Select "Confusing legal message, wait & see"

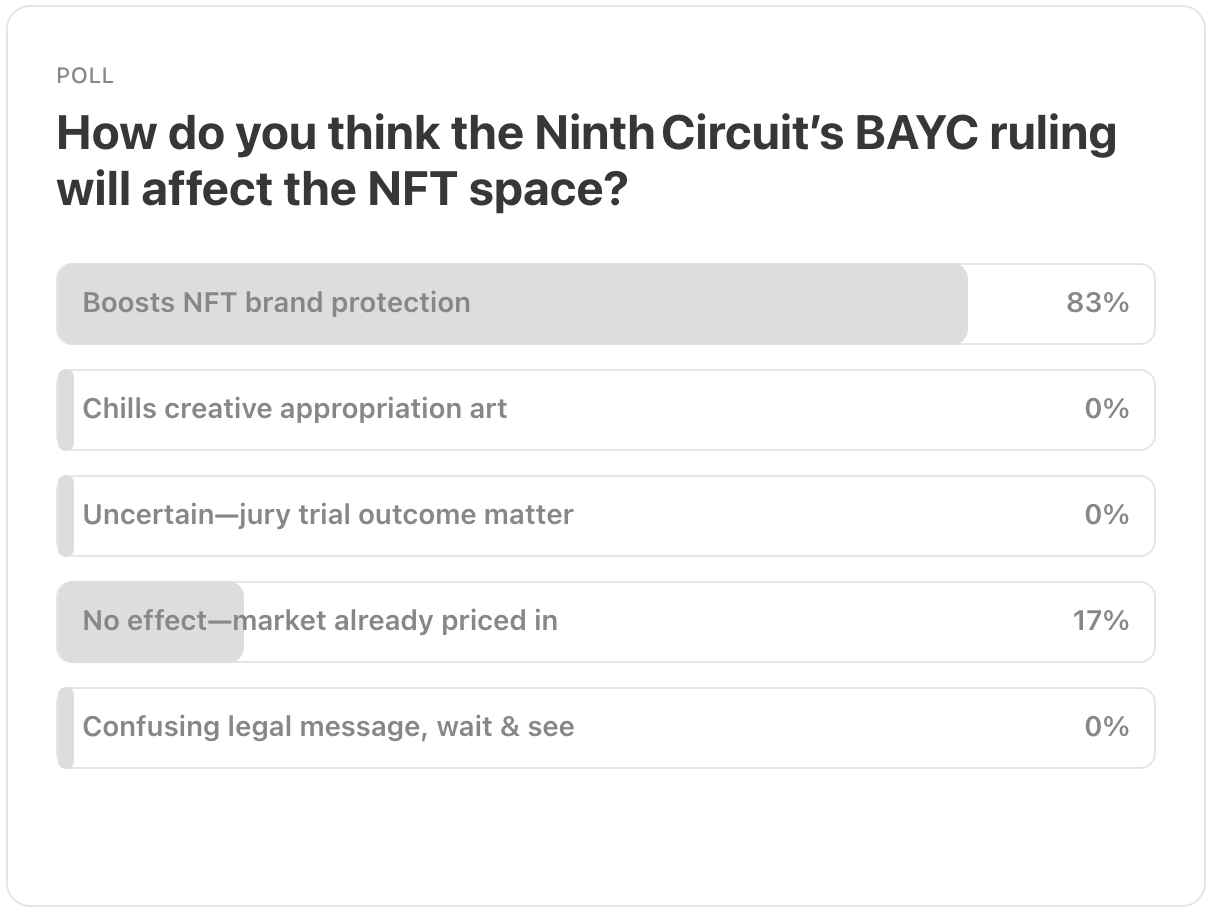(x=328, y=727)
